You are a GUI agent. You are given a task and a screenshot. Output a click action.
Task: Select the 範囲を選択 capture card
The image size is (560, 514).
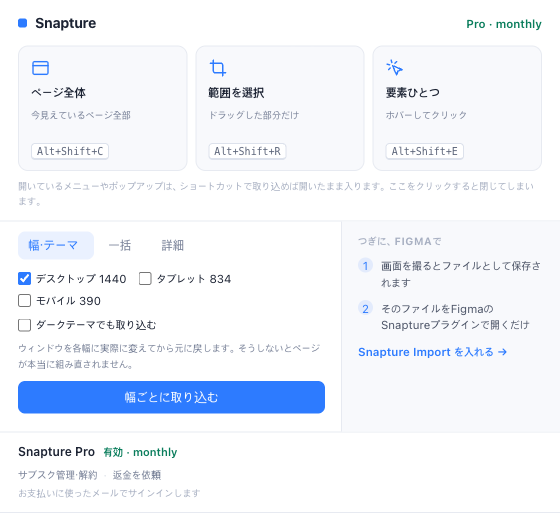(280, 108)
